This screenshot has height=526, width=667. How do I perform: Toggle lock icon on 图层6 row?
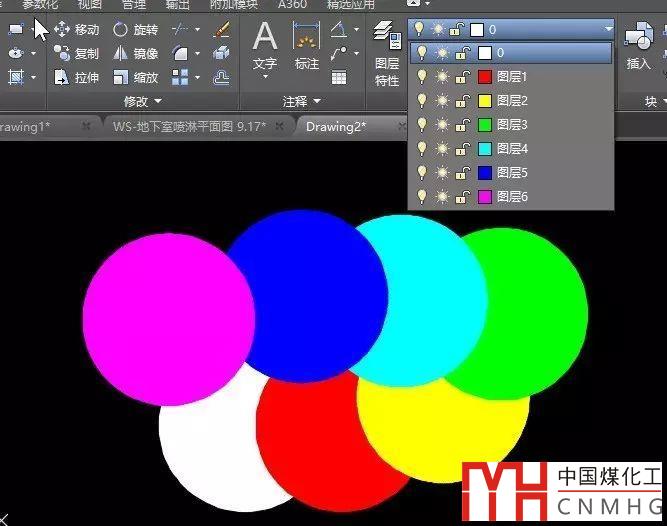click(463, 196)
